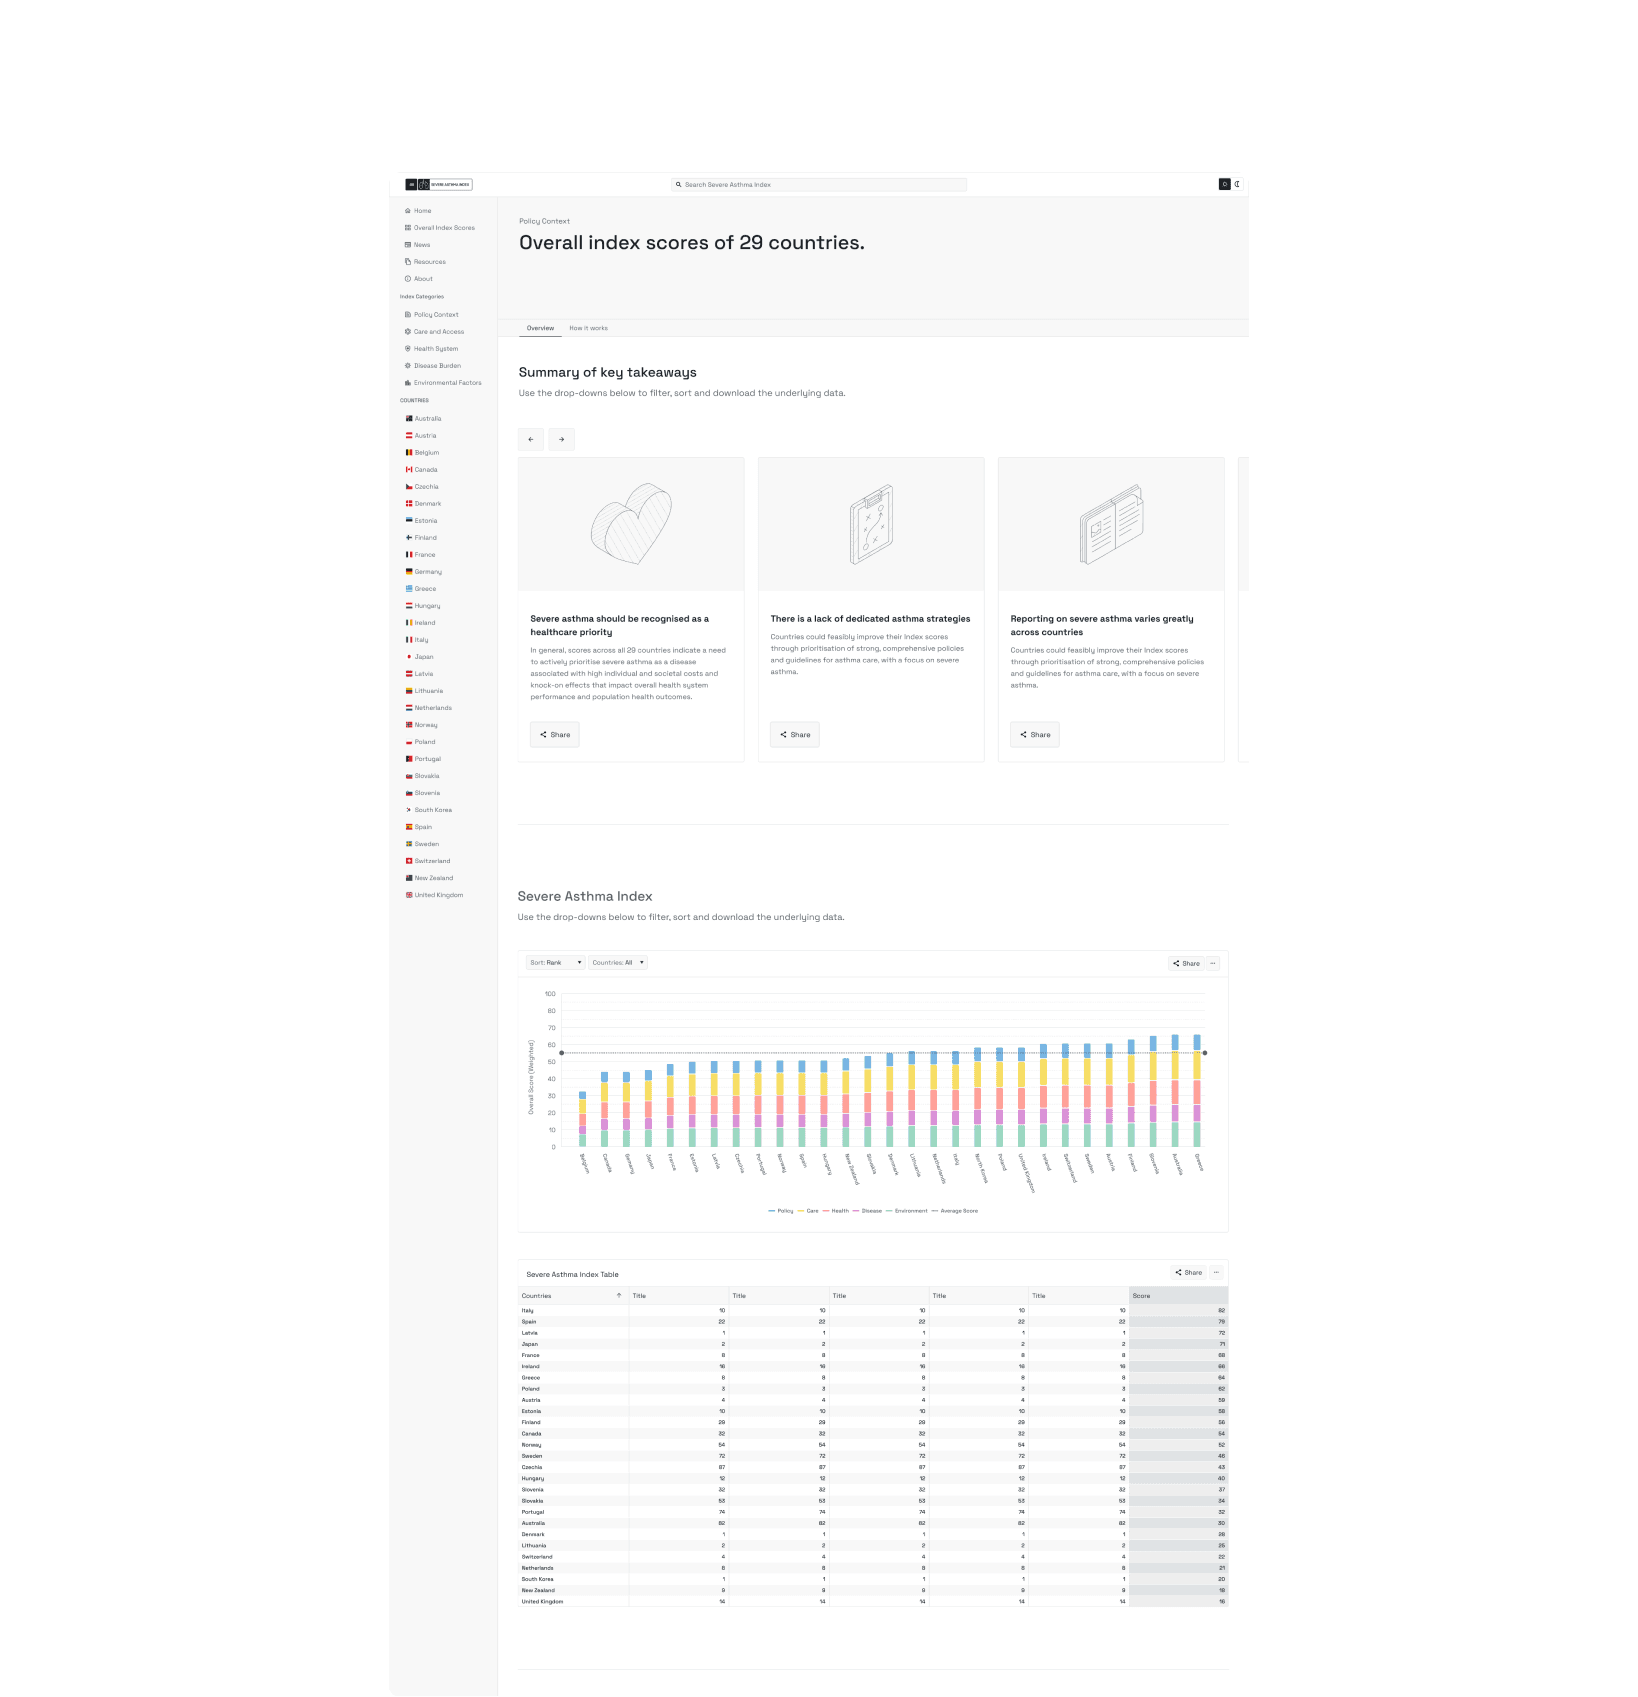Switch to light mode sun toggle
Viewport: 1638px width, 1697px height.
click(1224, 184)
